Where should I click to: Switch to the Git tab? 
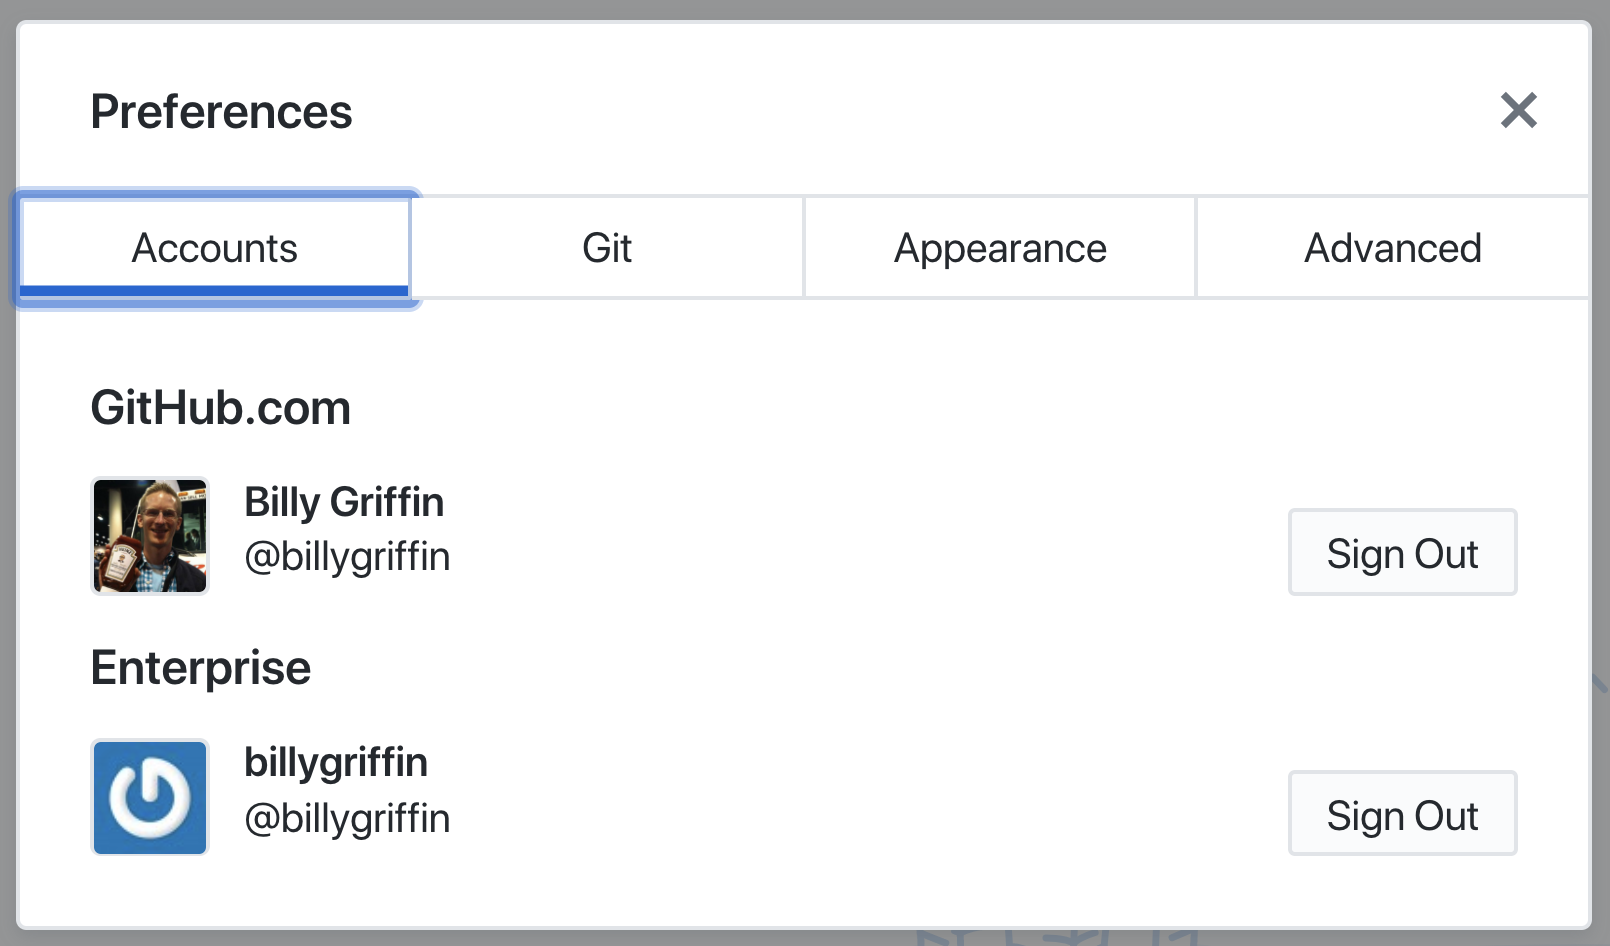[607, 247]
